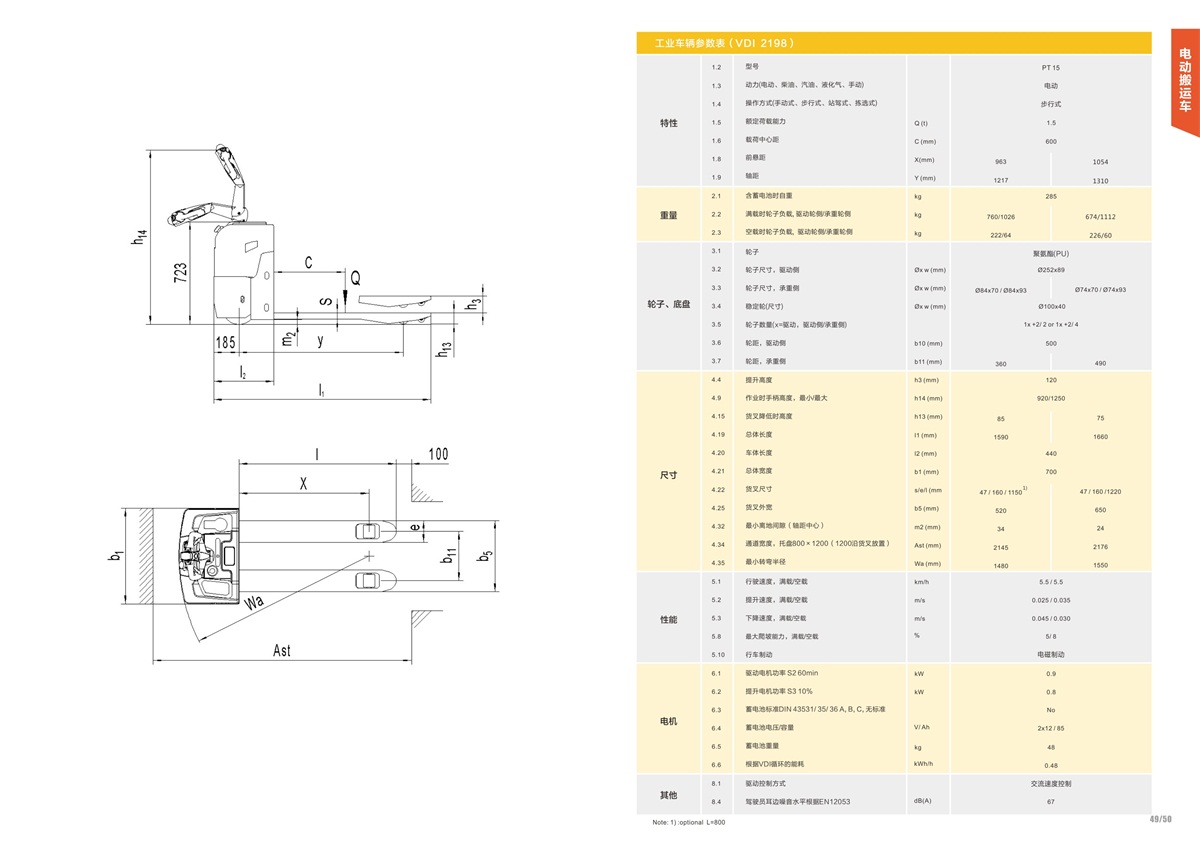Click the model value 'PT 15'
1200x855 pixels.
1050,68
